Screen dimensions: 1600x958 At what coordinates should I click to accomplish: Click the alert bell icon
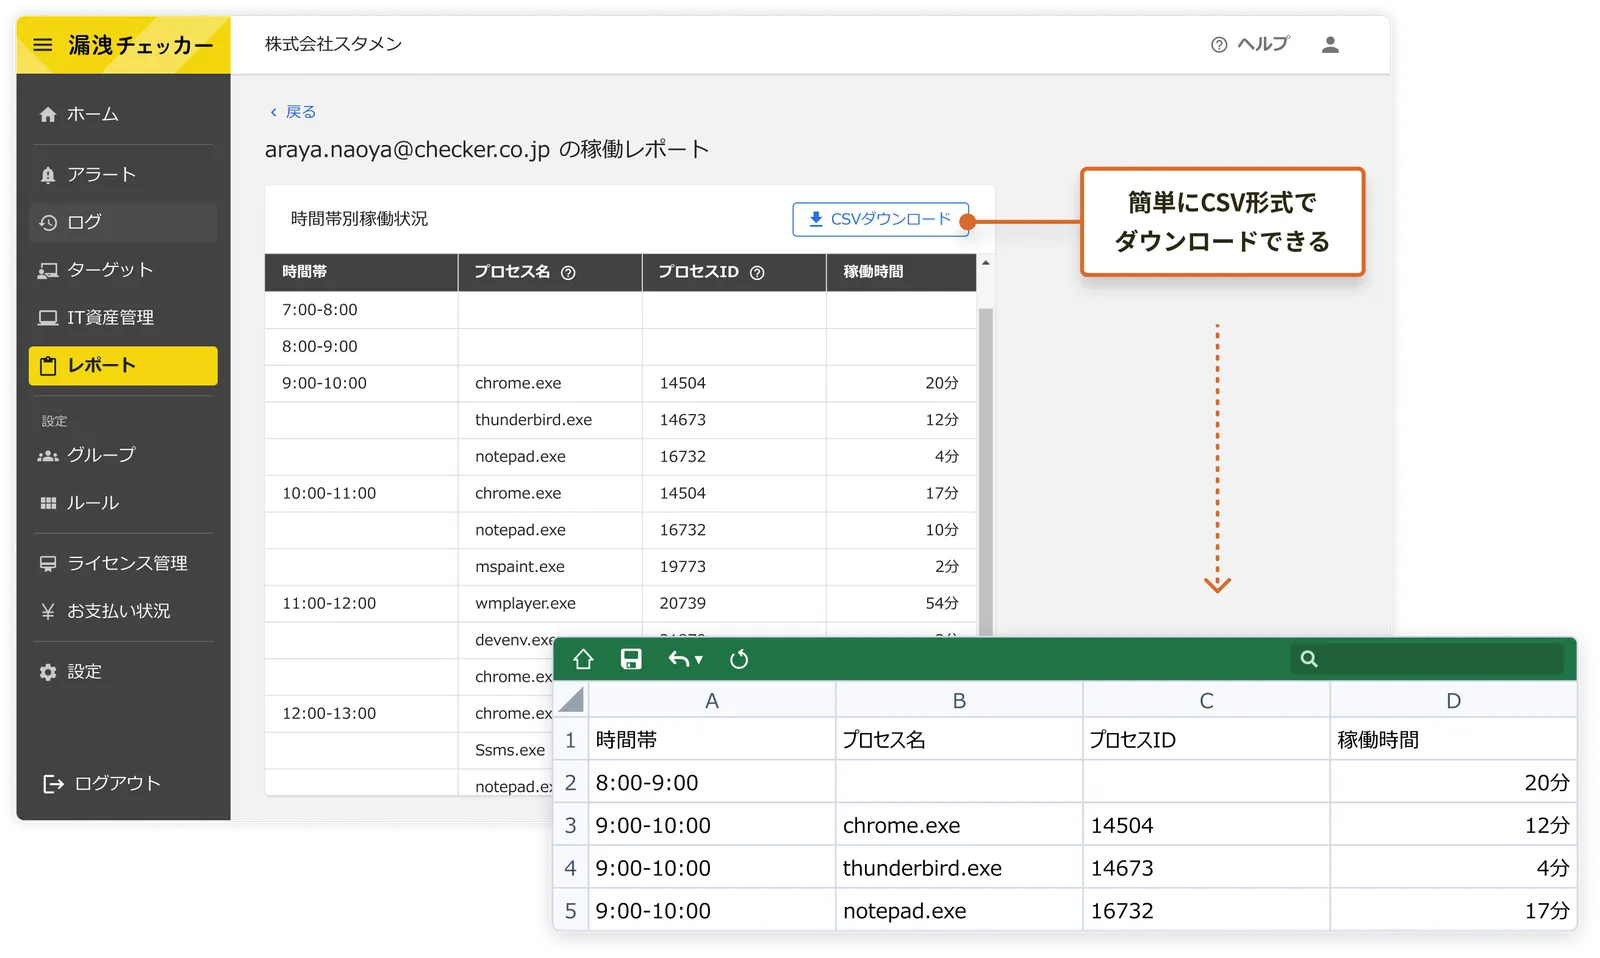(x=48, y=175)
